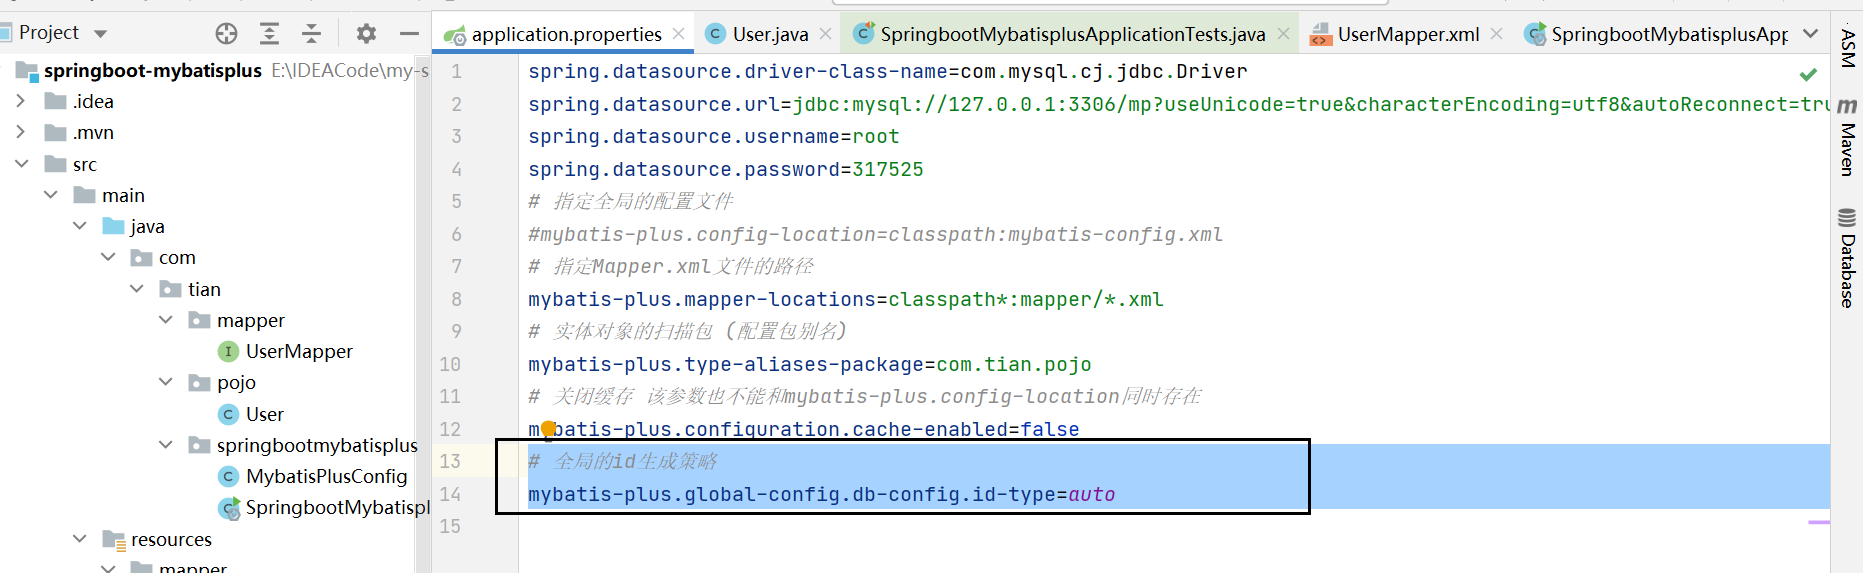Click the mapper-locations property line

[845, 299]
